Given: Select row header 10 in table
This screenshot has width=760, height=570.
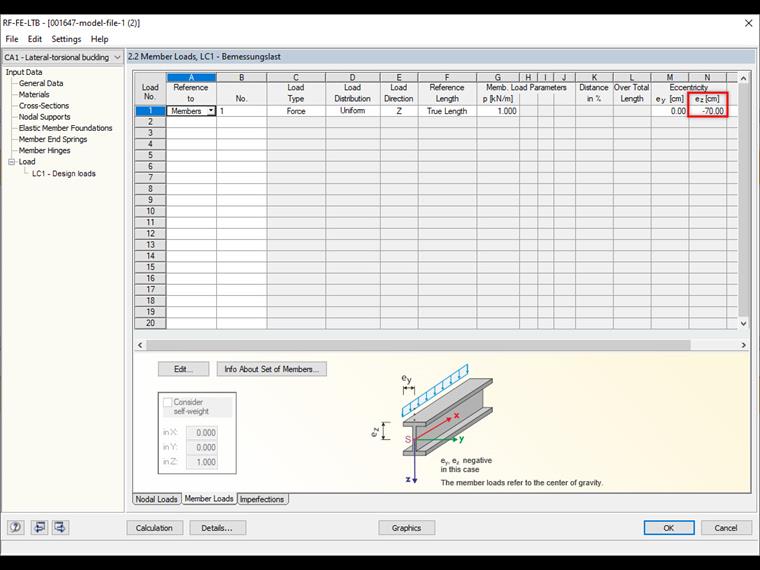Looking at the screenshot, I should 150,211.
